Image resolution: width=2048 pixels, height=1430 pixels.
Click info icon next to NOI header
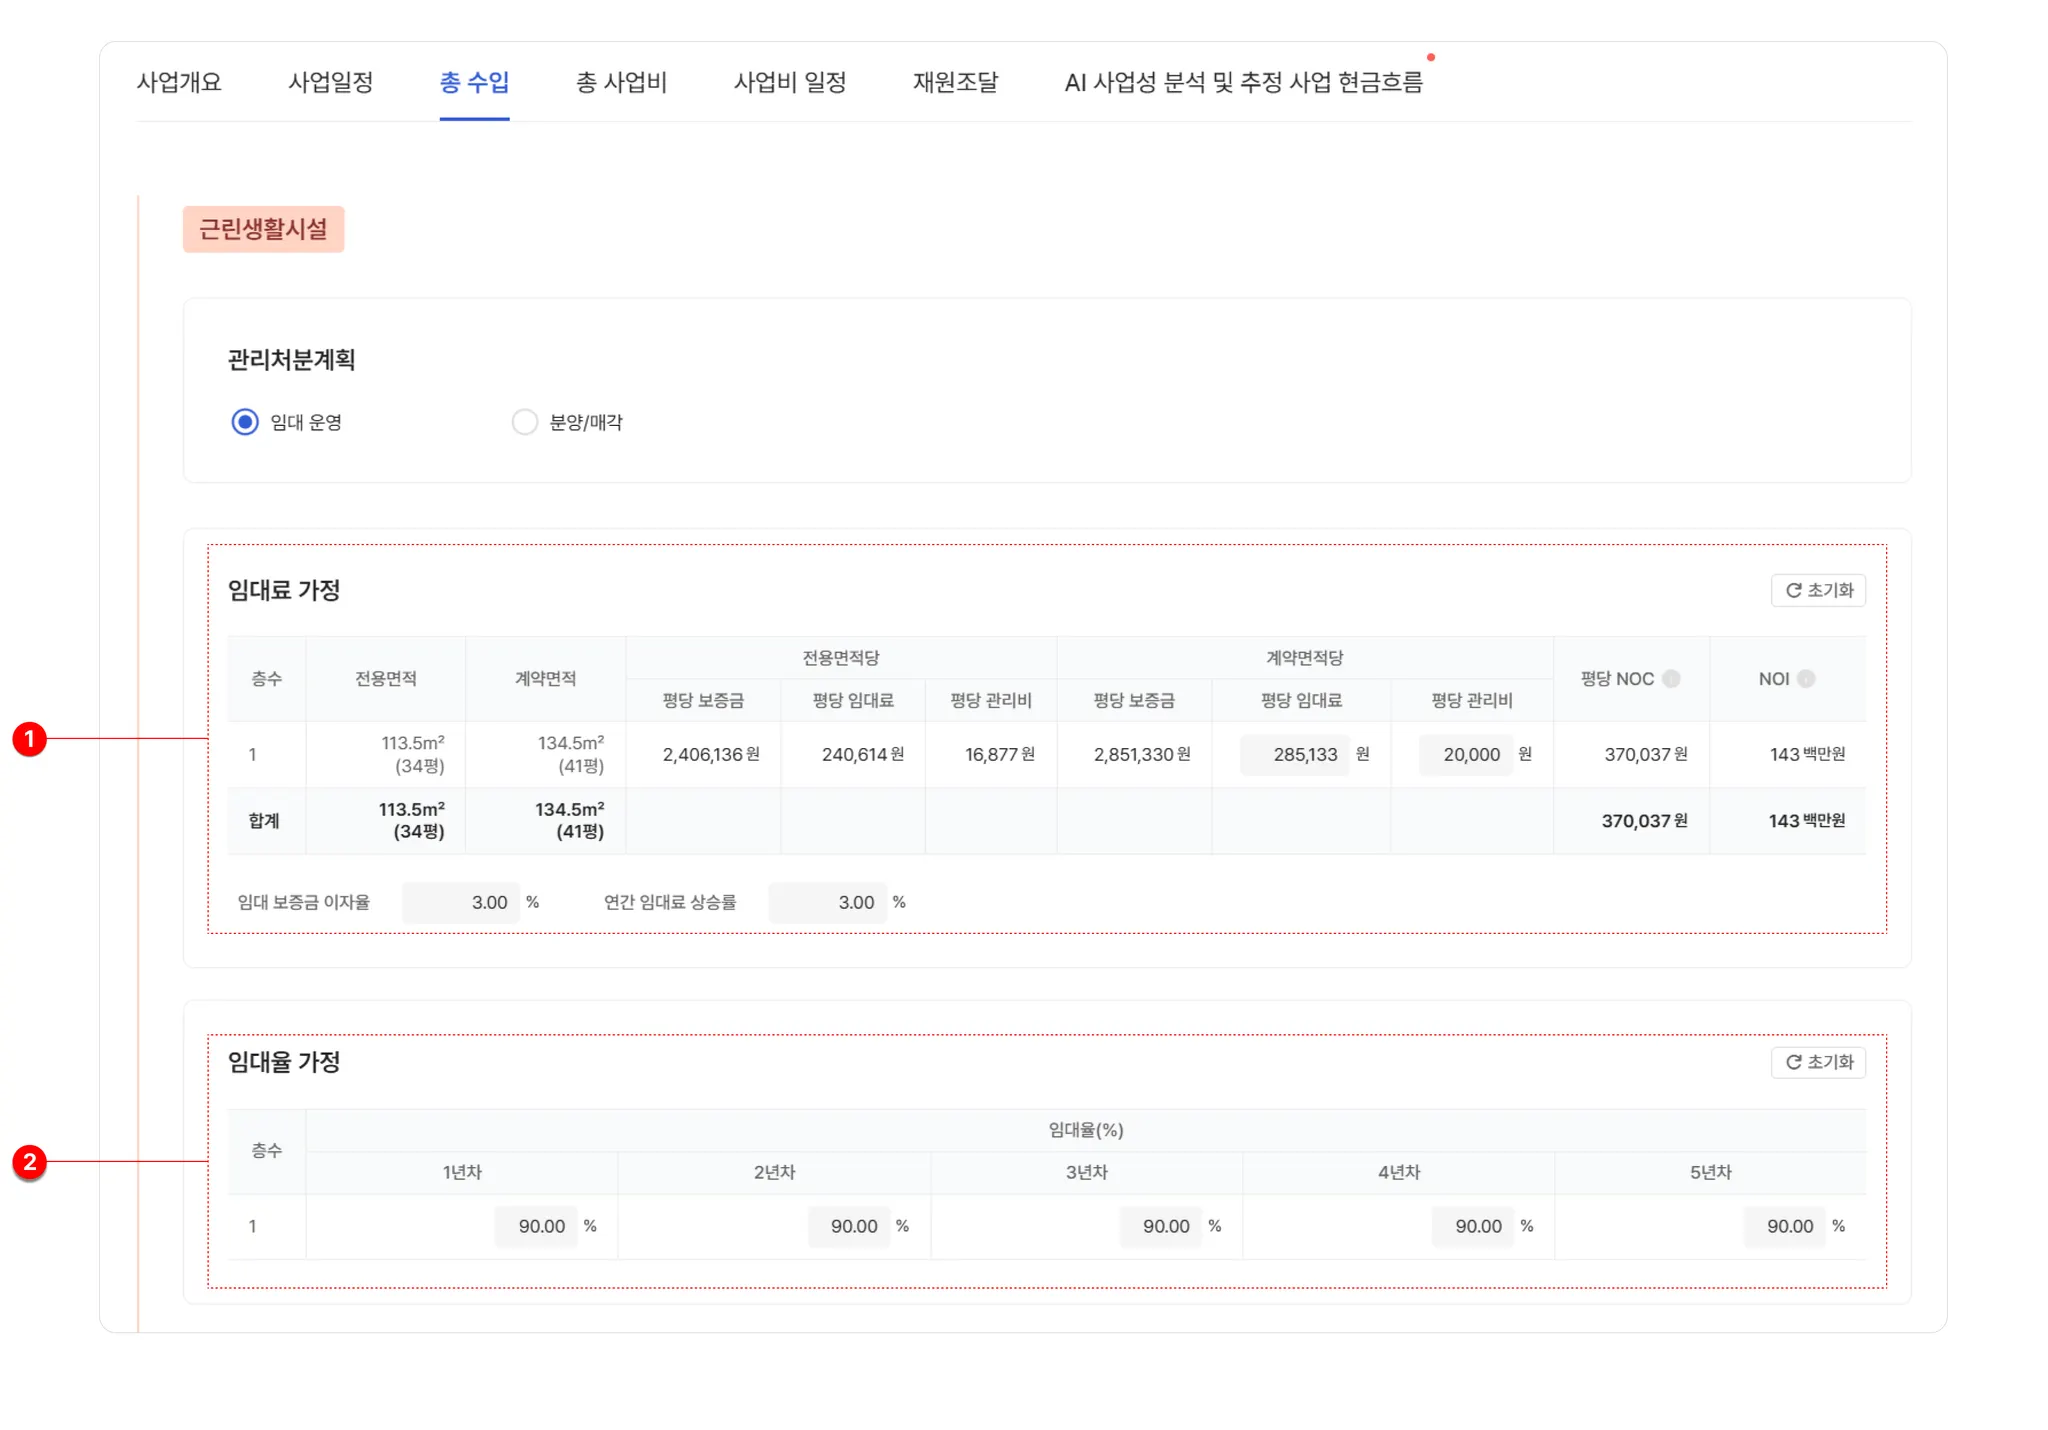1806,679
